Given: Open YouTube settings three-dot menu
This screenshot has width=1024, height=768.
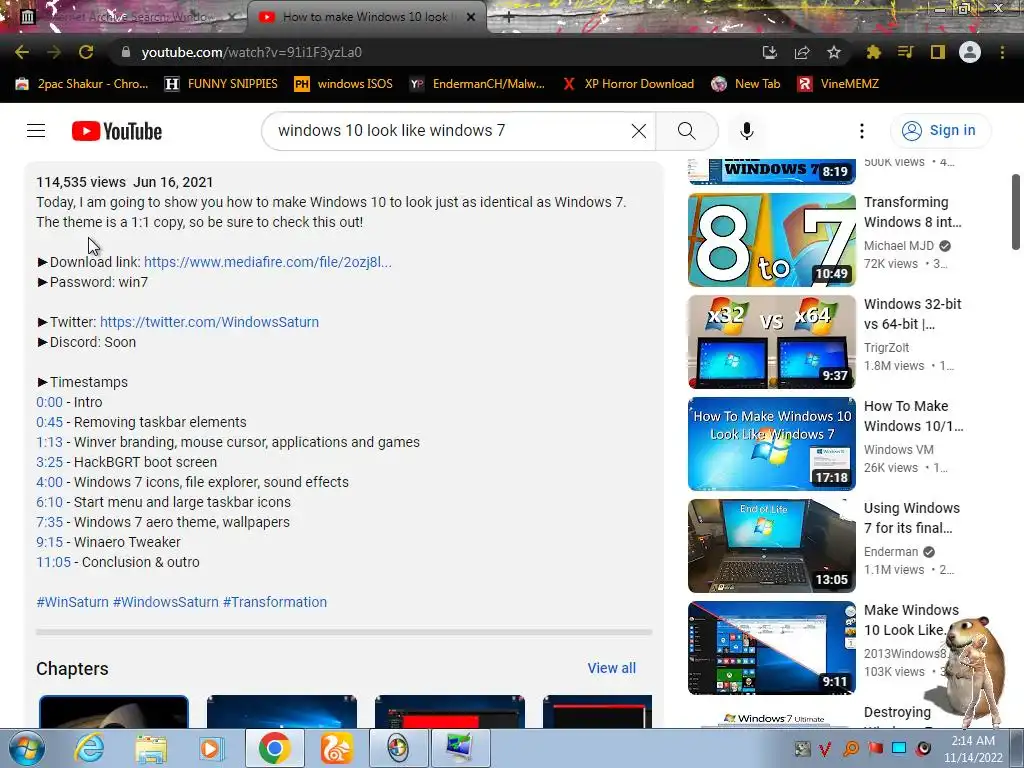Looking at the screenshot, I should click(x=862, y=131).
